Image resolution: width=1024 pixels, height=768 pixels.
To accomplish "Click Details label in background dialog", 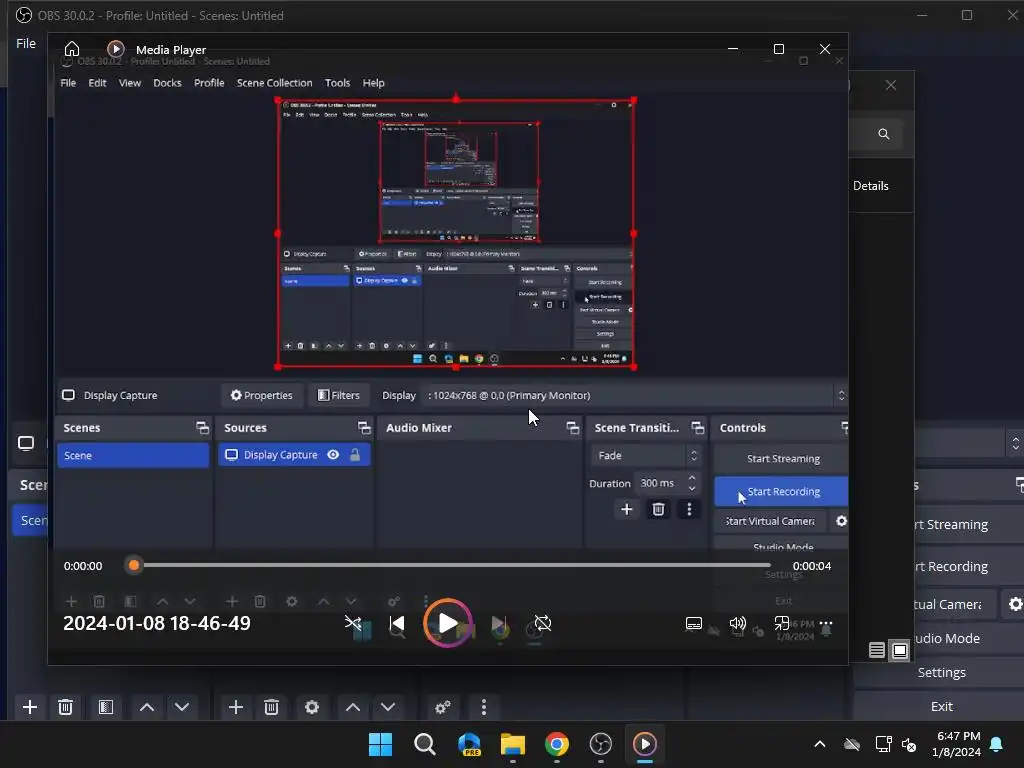I will click(x=871, y=186).
